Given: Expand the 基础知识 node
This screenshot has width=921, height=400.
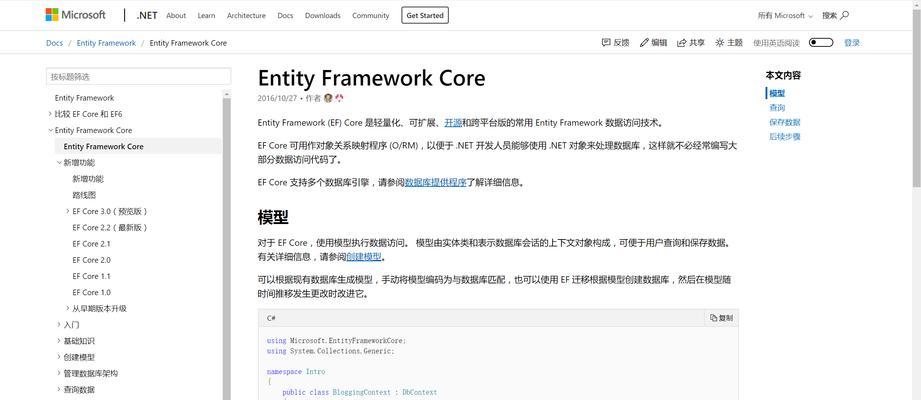Looking at the screenshot, I should tap(59, 341).
